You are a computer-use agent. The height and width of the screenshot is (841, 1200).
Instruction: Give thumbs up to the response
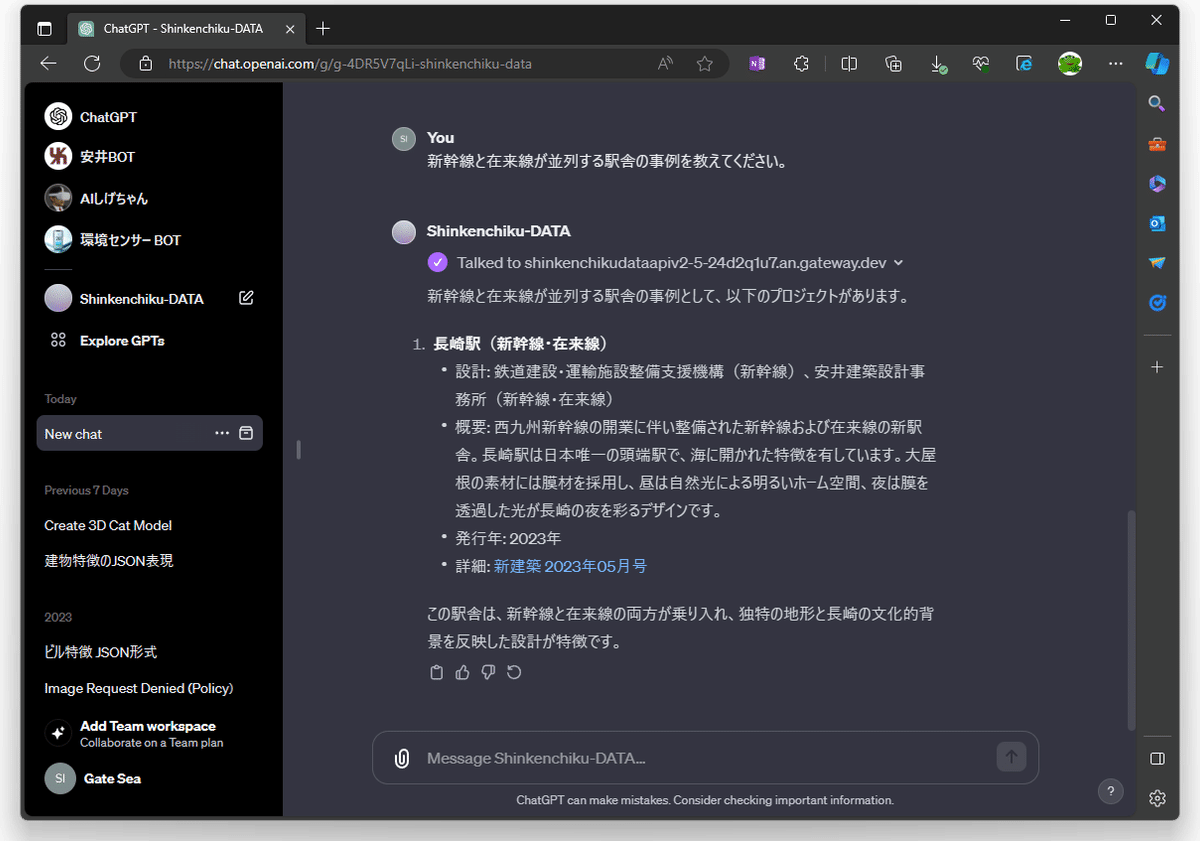pos(462,672)
